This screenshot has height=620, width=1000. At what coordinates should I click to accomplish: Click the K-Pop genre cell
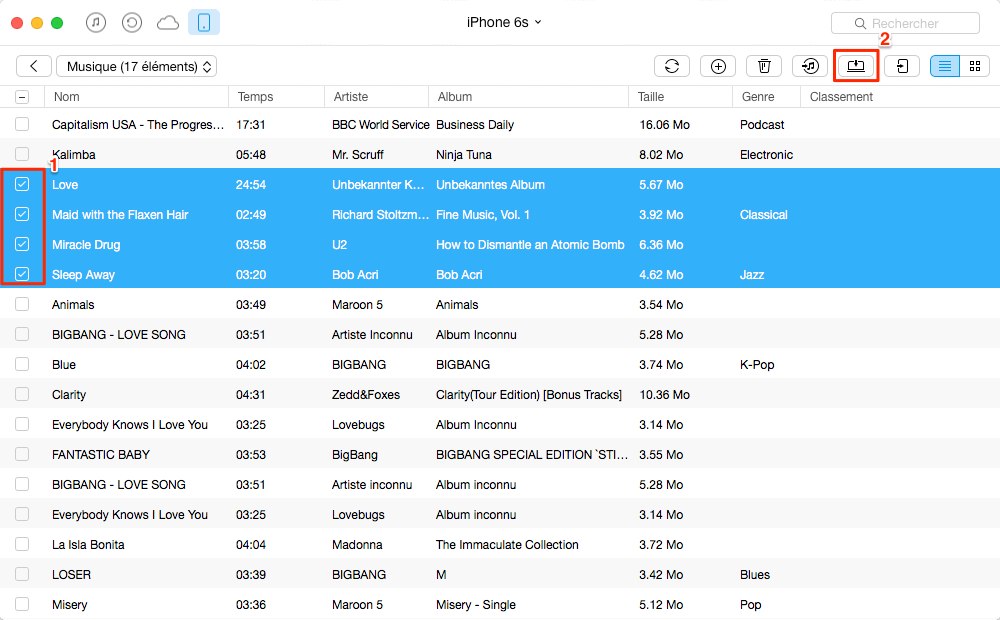click(x=757, y=365)
